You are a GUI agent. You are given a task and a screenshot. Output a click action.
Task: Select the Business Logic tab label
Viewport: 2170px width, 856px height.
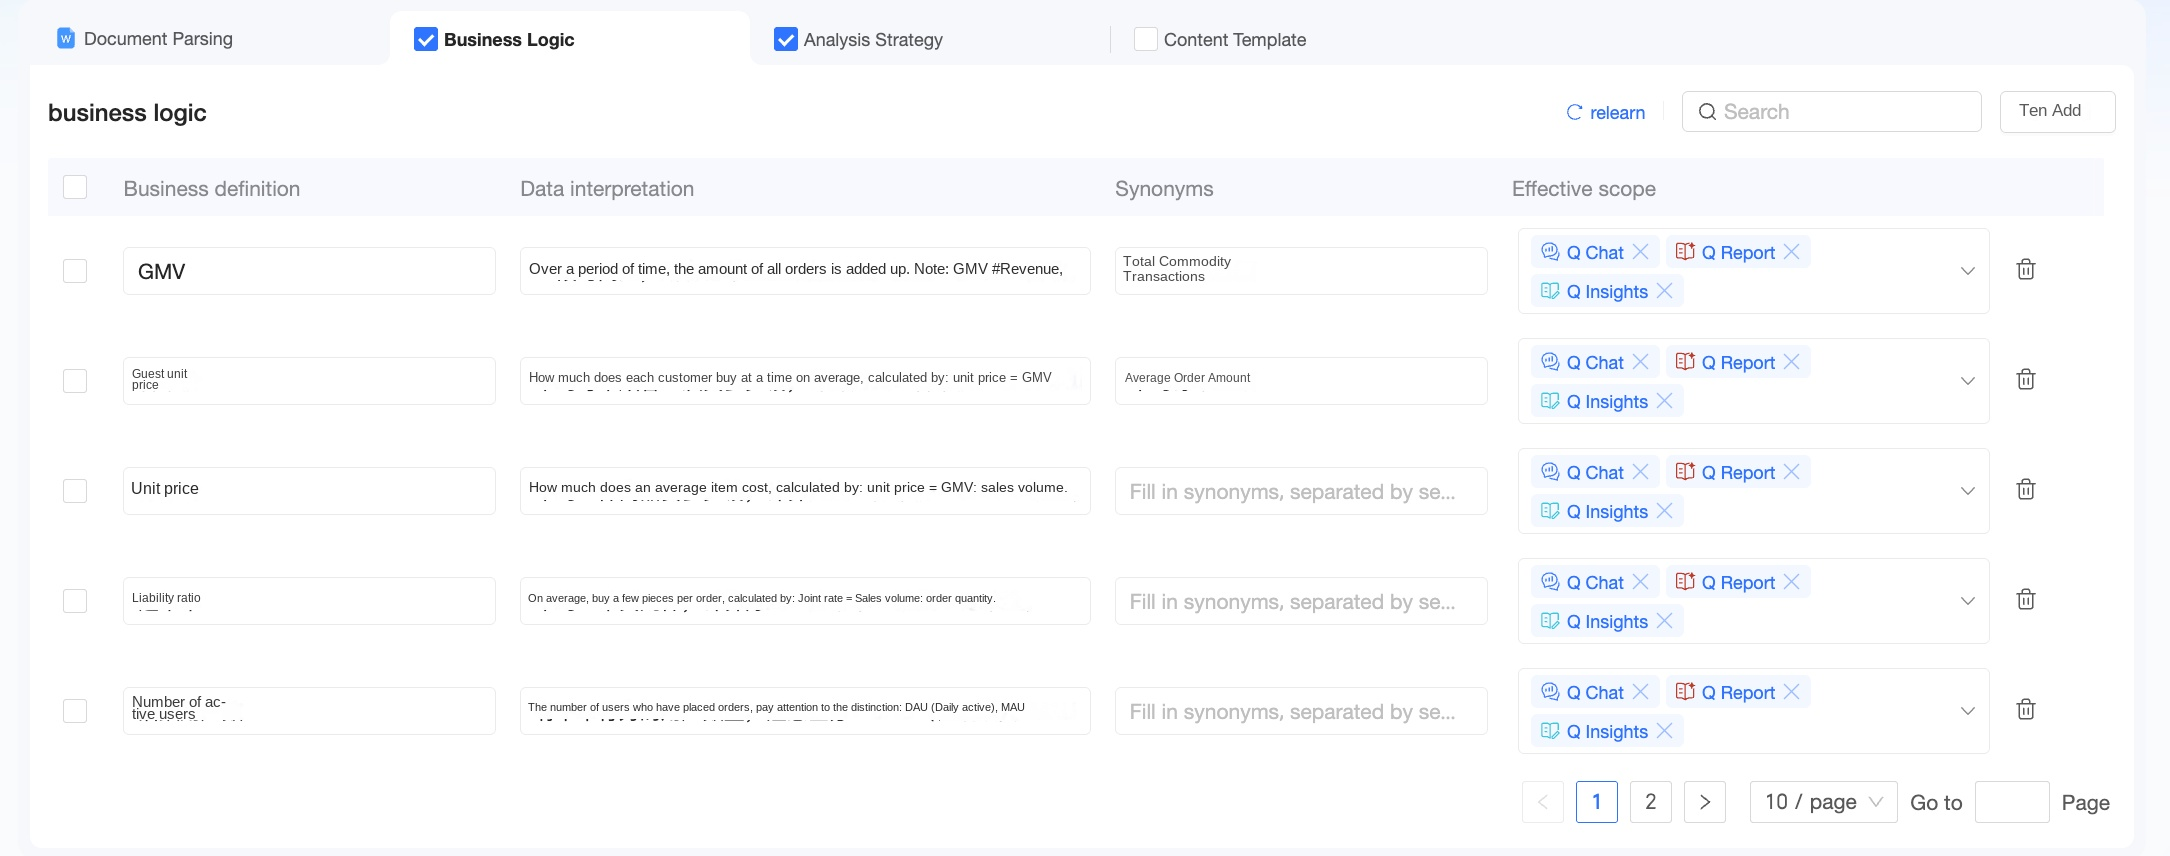tap(509, 40)
